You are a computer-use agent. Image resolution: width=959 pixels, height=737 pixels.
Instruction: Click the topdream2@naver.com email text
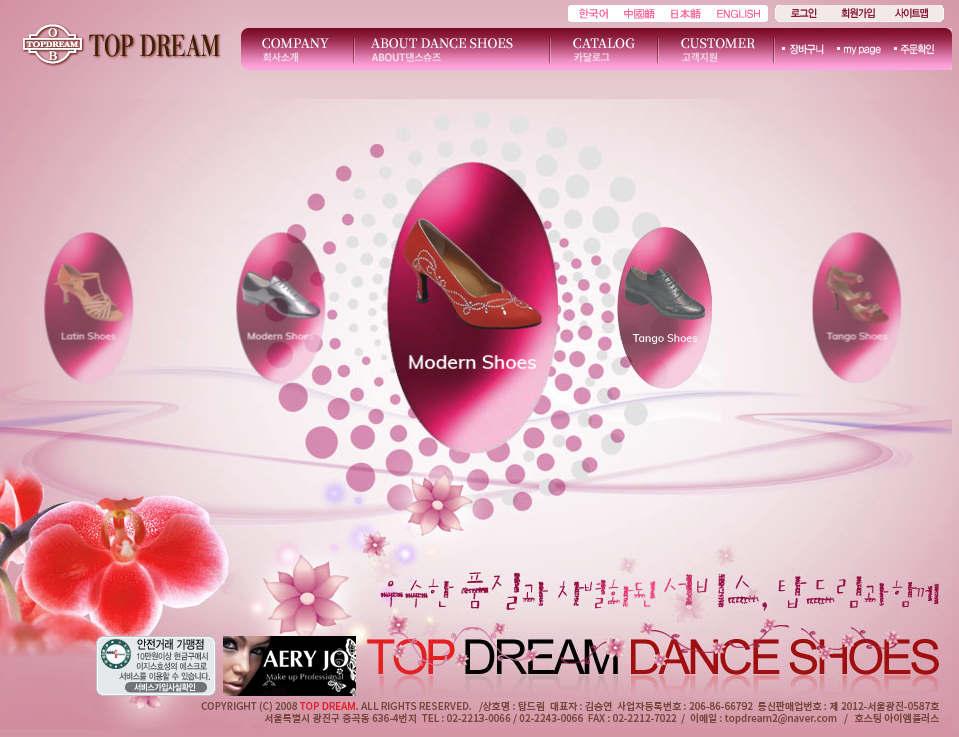coord(780,718)
